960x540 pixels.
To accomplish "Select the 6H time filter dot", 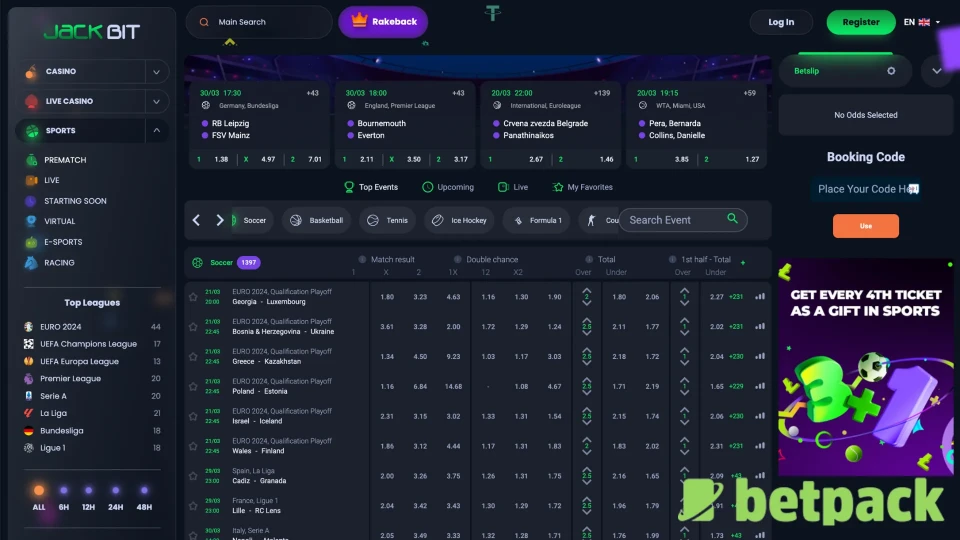I will pos(64,490).
